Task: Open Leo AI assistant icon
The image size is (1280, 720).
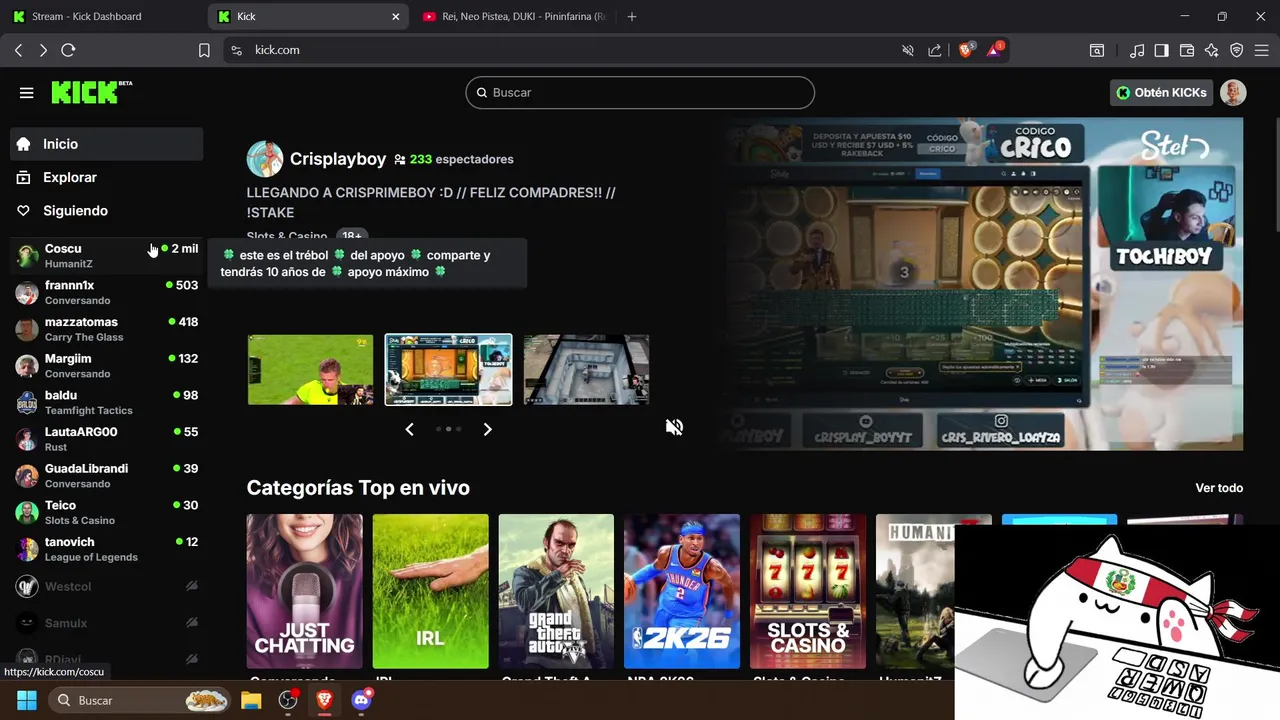Action: click(1212, 50)
